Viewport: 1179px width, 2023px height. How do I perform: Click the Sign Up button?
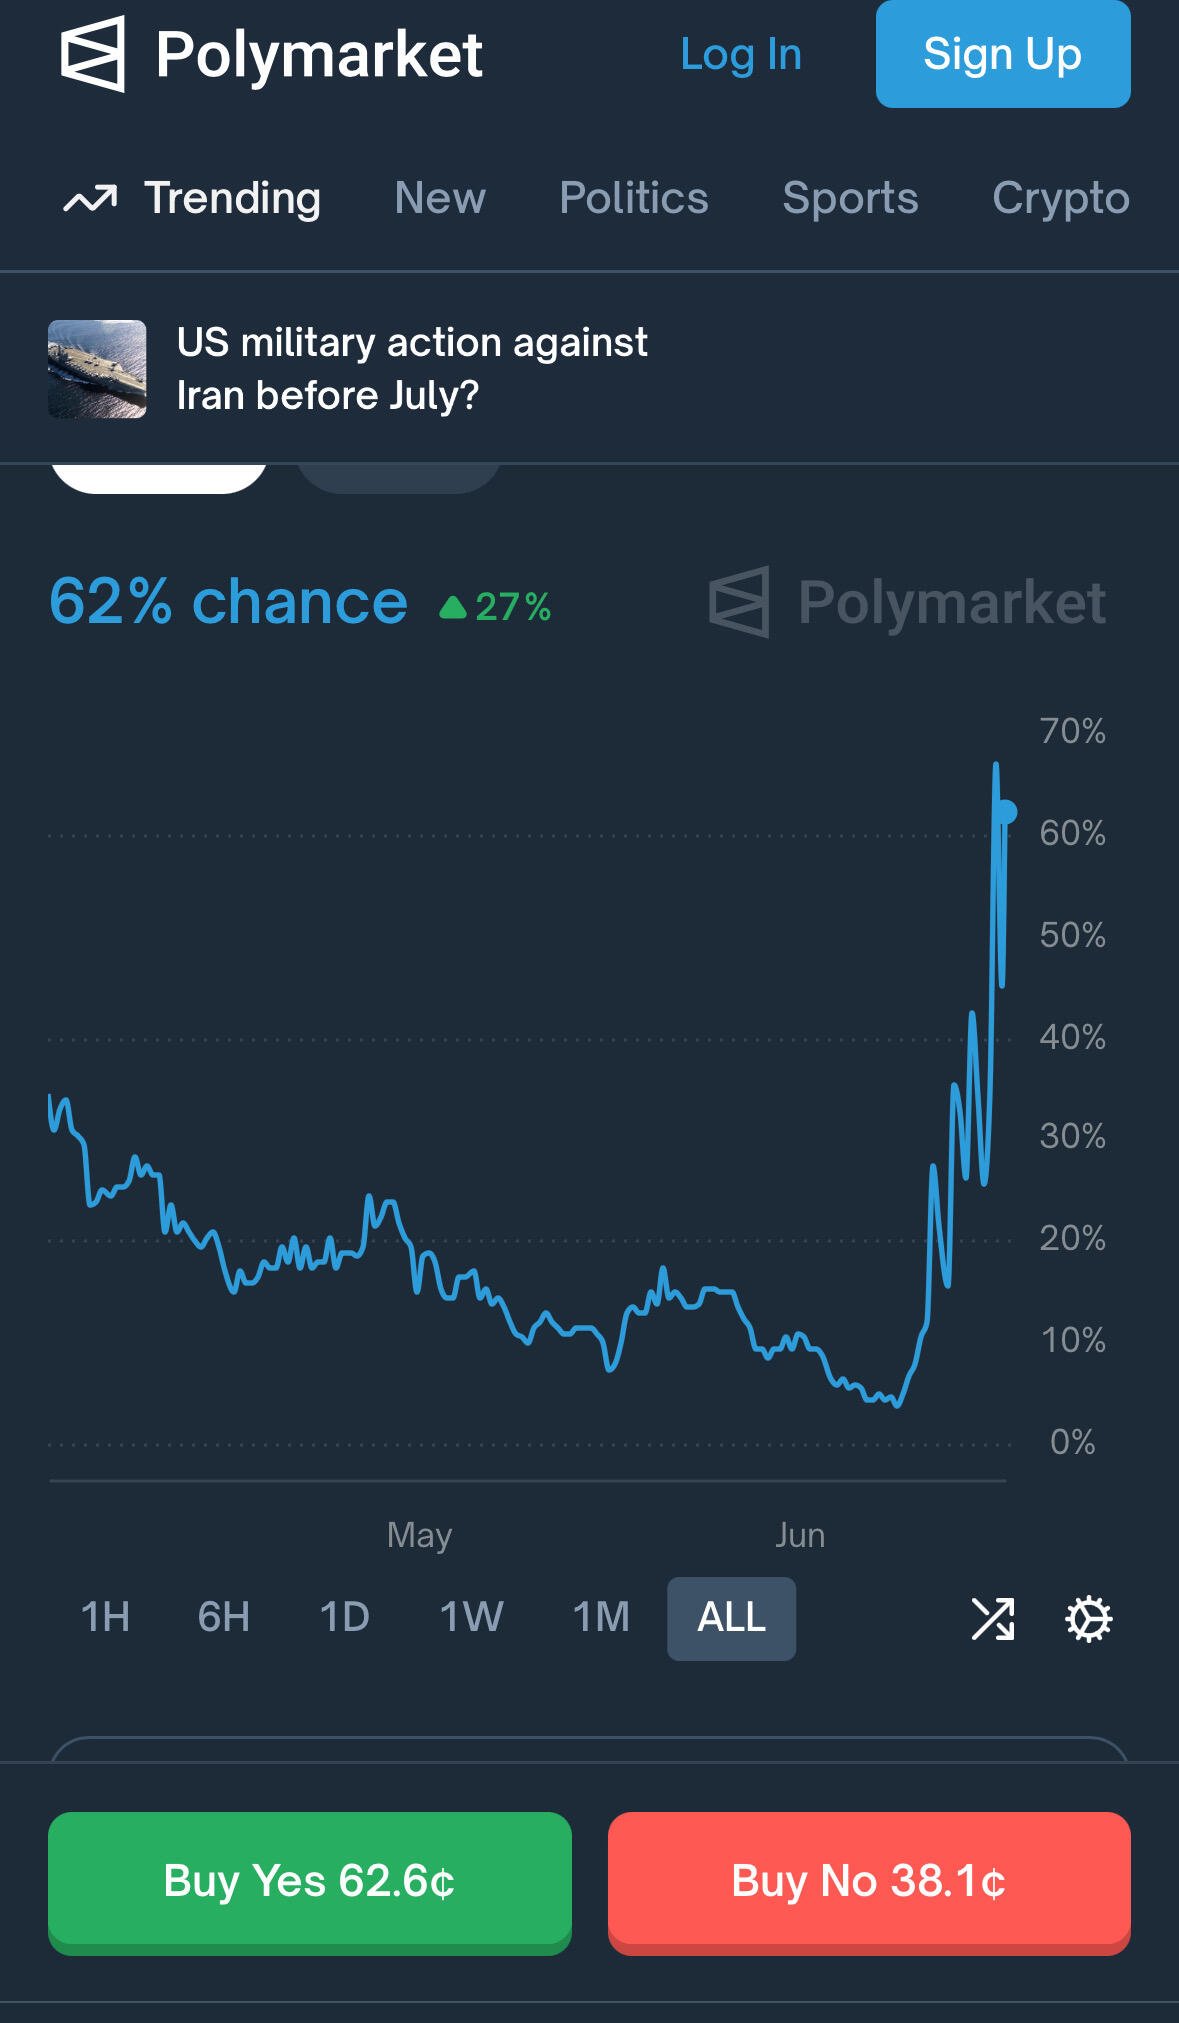[x=1003, y=54]
